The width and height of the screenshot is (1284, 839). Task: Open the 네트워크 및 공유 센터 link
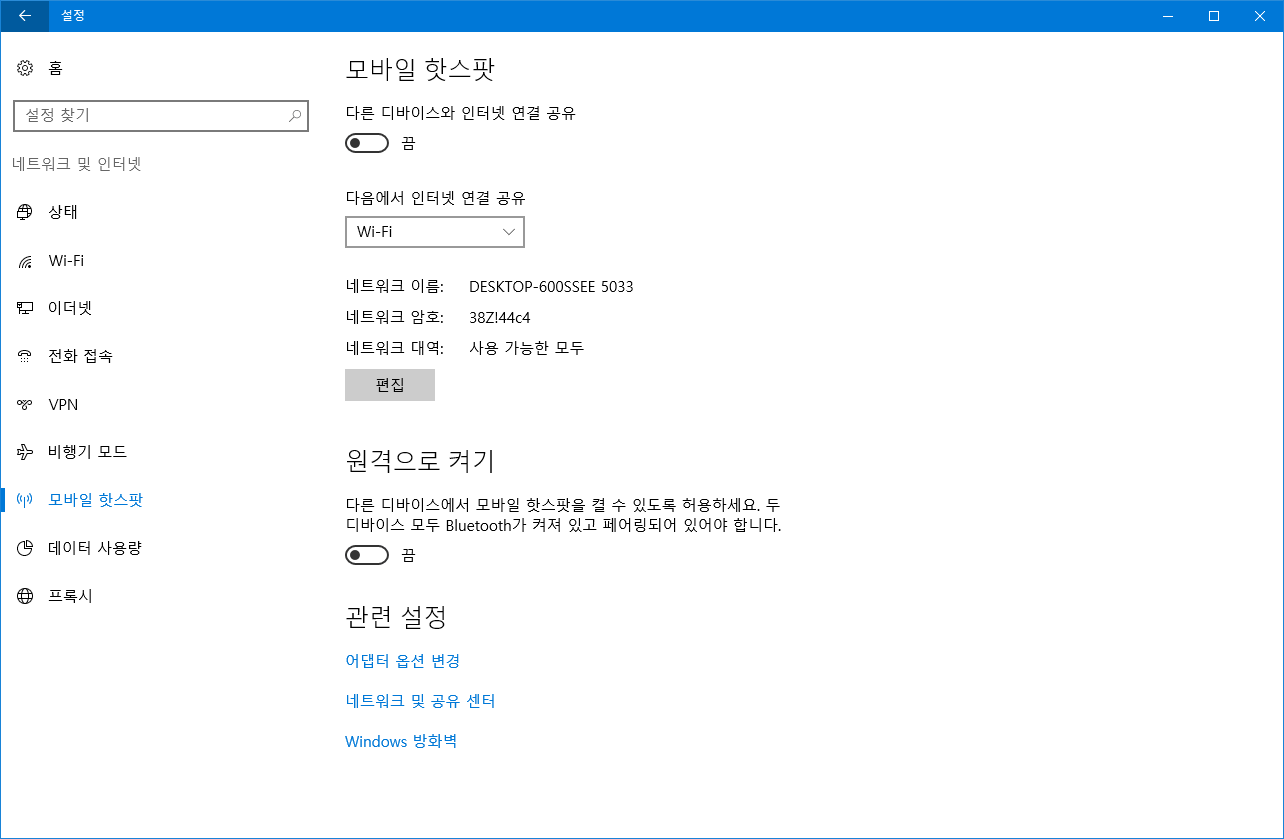pos(420,701)
